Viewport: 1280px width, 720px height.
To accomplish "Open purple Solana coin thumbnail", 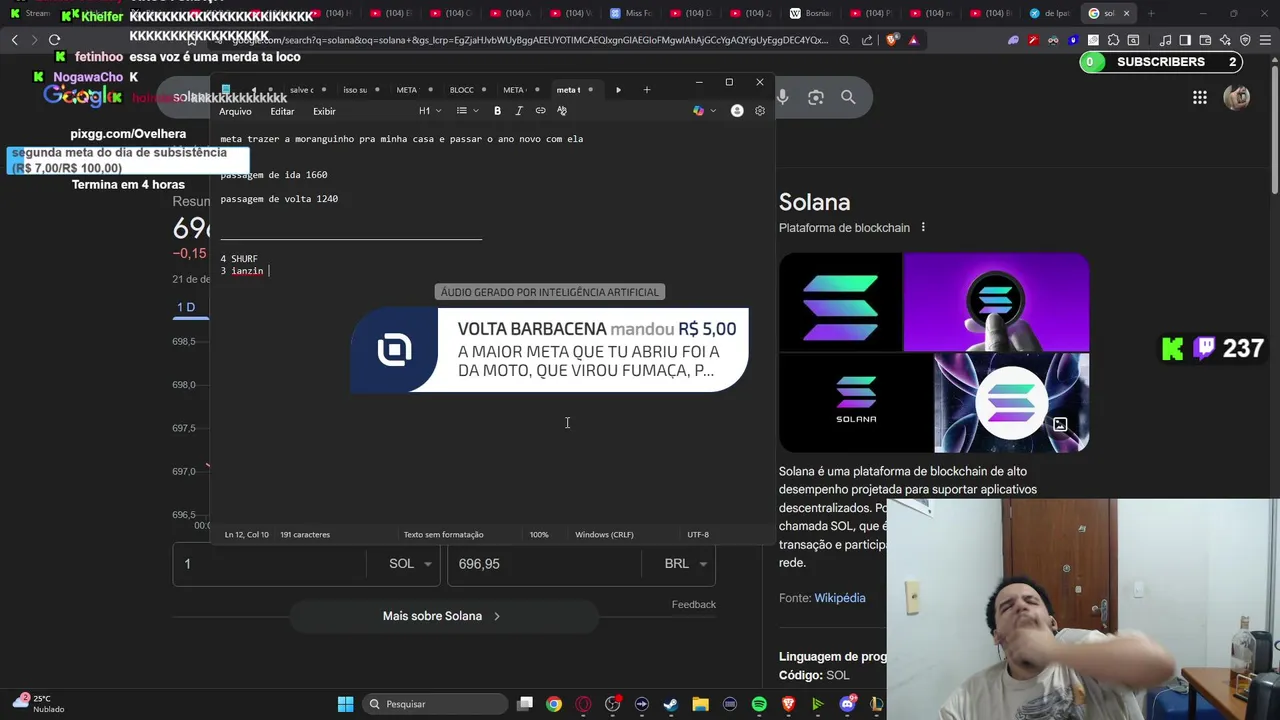I will pos(996,302).
